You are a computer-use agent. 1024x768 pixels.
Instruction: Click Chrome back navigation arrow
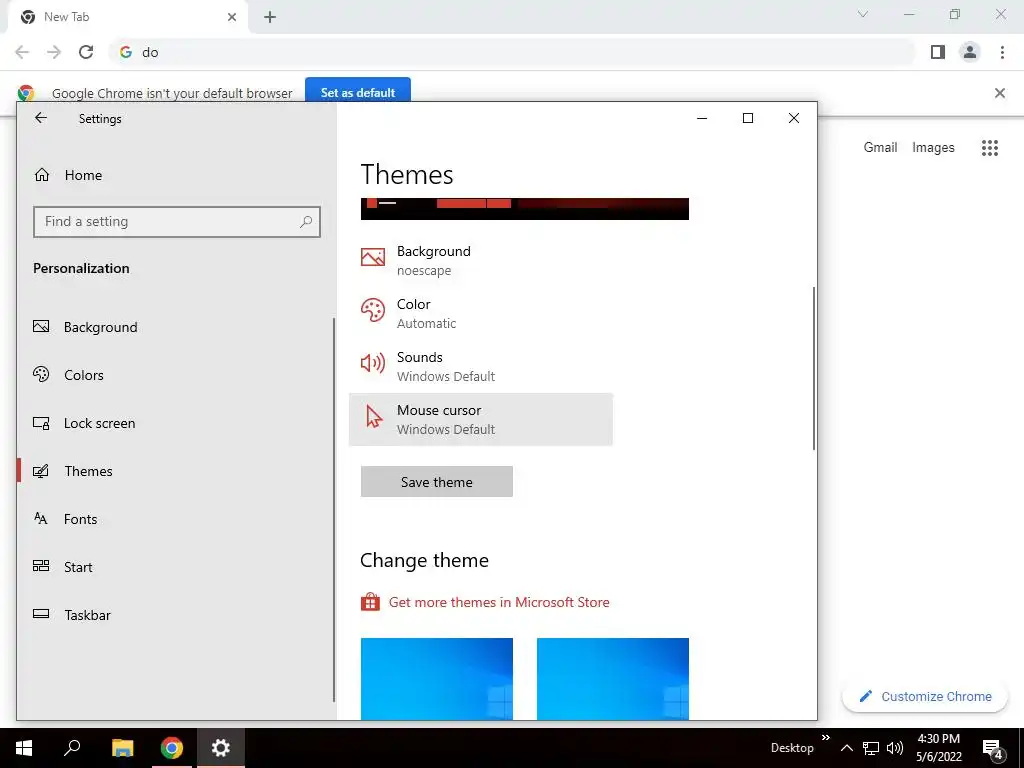(x=22, y=52)
